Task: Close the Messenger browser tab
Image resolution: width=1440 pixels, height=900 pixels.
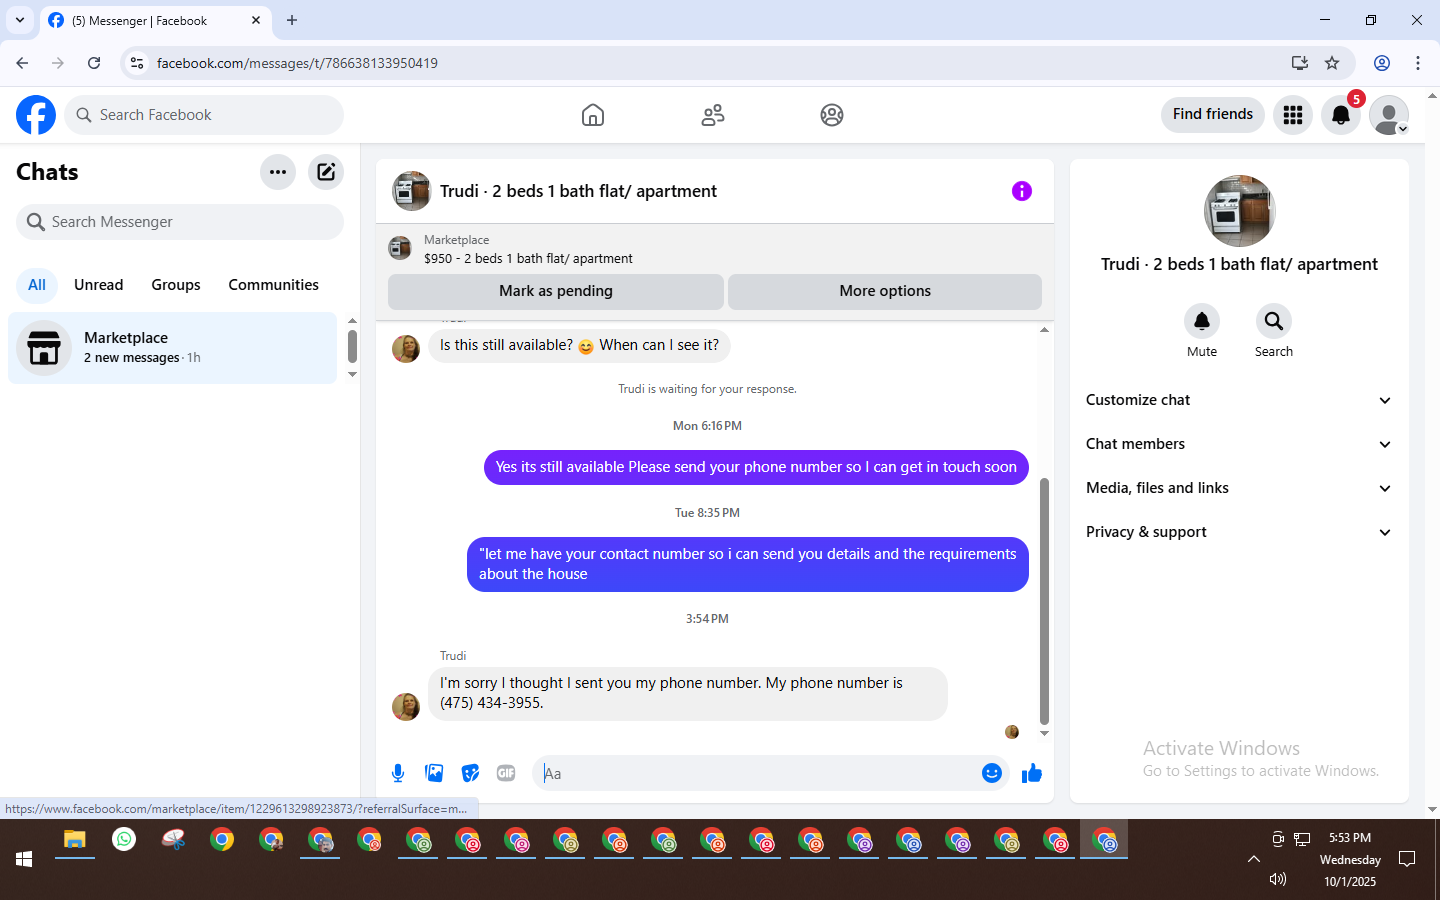Action: [256, 20]
